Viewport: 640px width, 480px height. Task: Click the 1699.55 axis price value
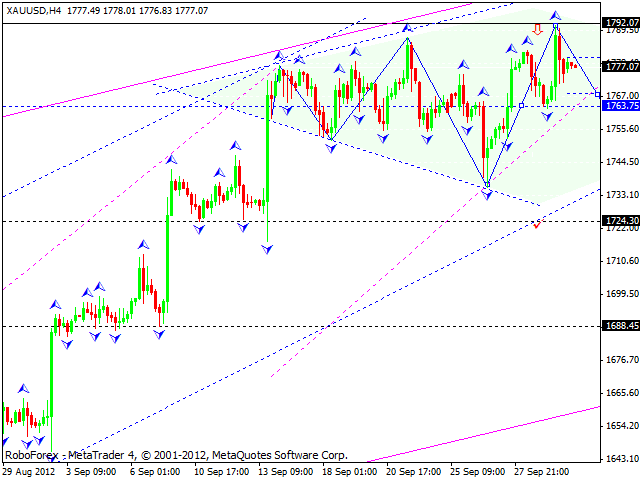pyautogui.click(x=621, y=294)
